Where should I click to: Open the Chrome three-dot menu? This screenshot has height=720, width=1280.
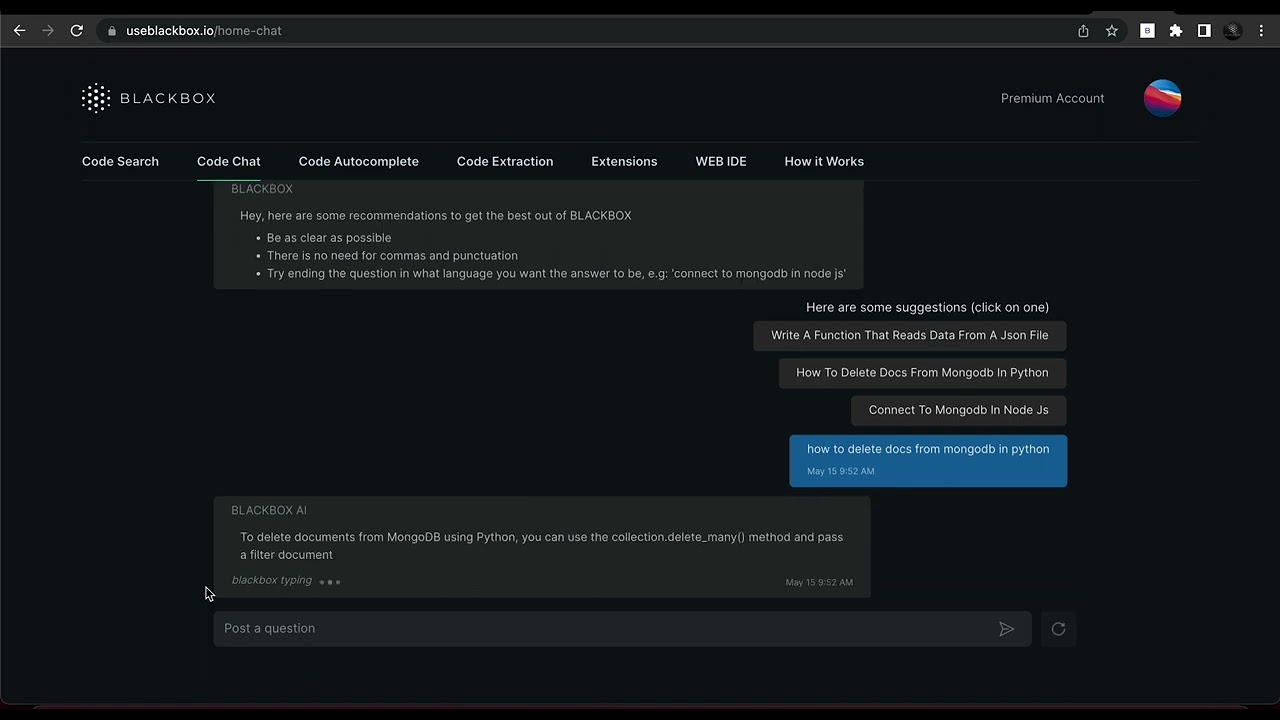[1261, 31]
